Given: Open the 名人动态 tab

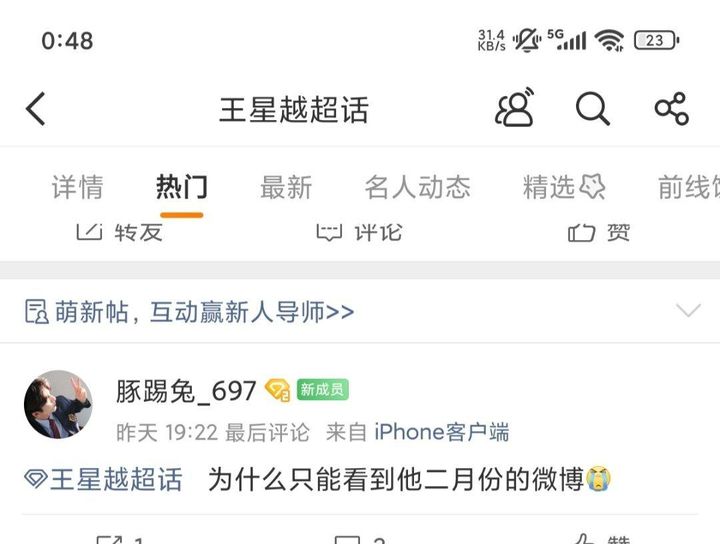Looking at the screenshot, I should 417,187.
